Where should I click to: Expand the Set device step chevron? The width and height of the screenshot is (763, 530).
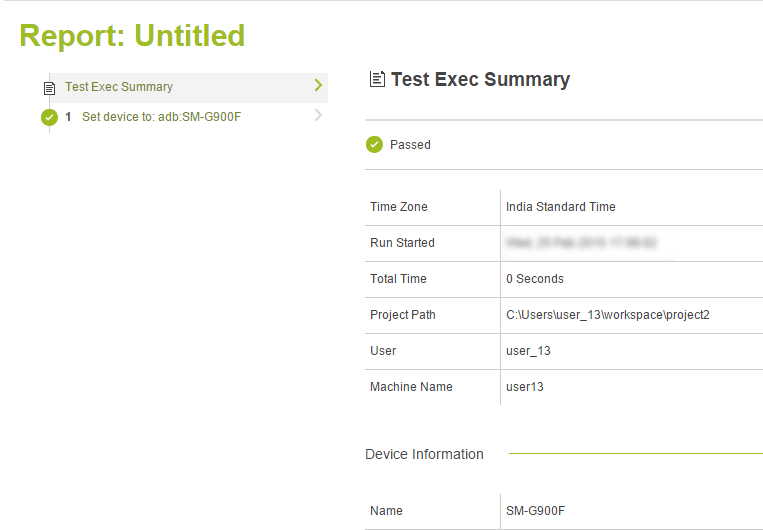[x=318, y=116]
